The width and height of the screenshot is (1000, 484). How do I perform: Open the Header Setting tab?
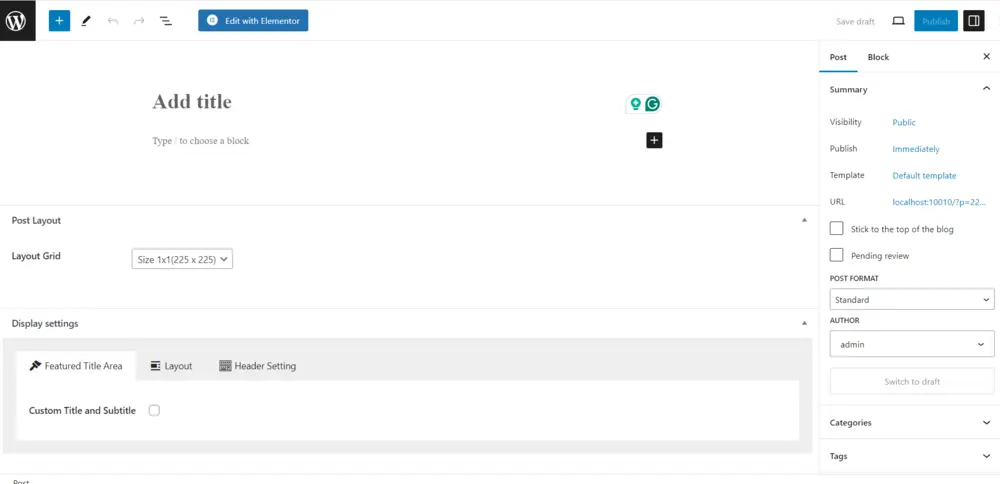click(x=258, y=366)
